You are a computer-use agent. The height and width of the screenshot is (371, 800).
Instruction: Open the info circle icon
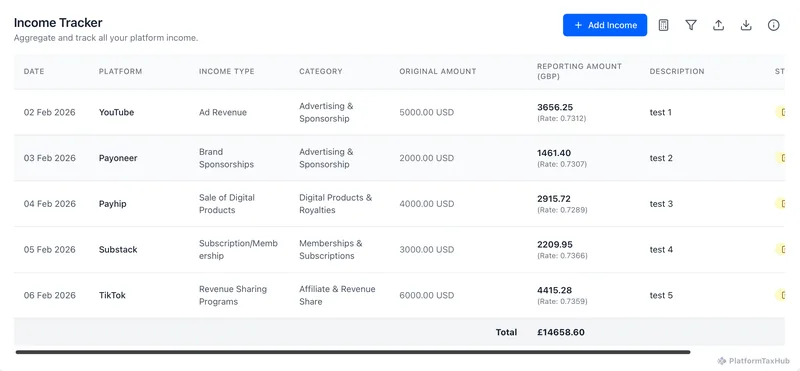773,25
